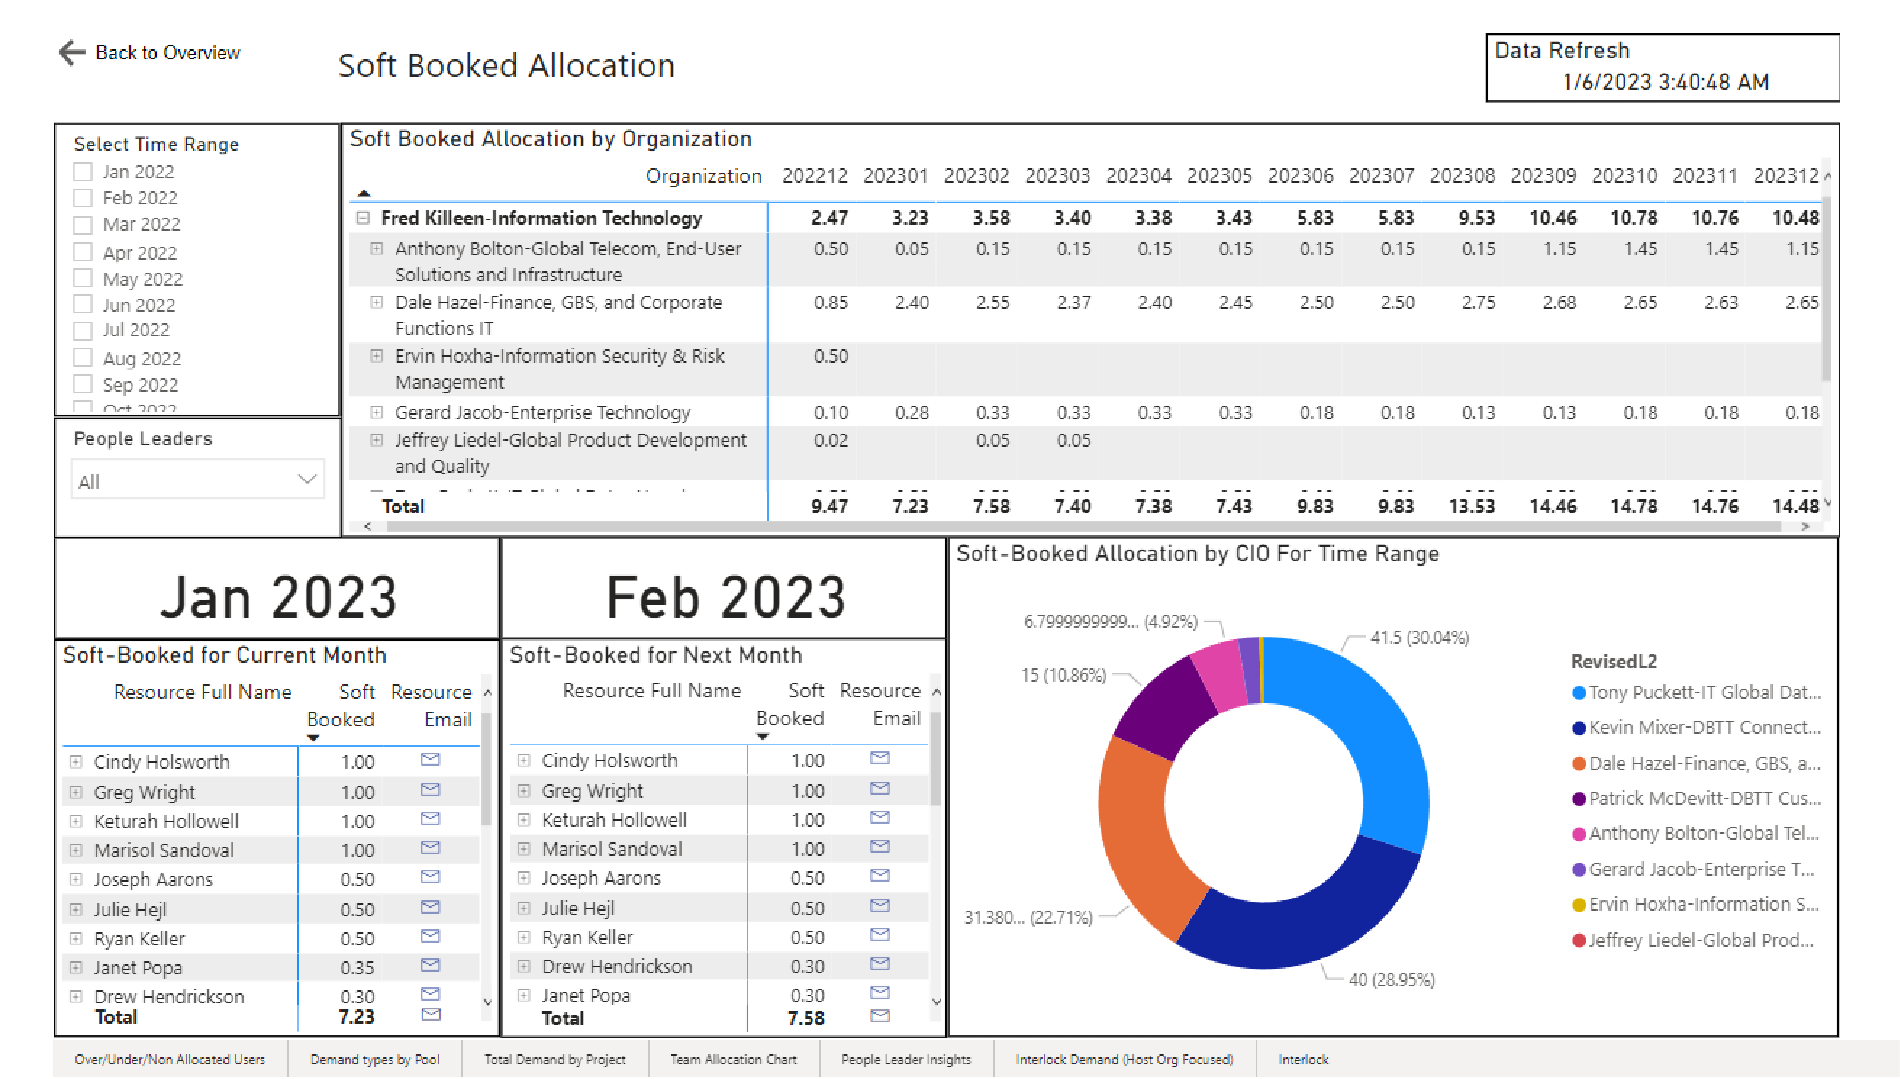Check the Jan 2022 time range box

coord(83,171)
